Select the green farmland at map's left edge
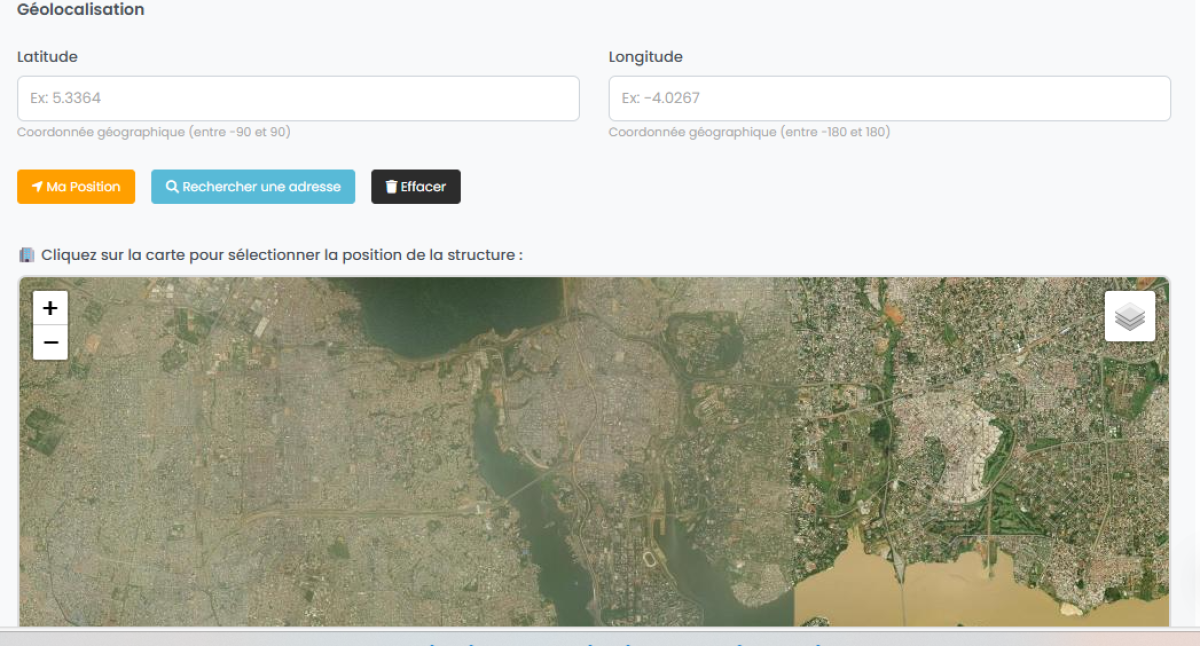Viewport: 1200px width, 646px height. point(40,432)
